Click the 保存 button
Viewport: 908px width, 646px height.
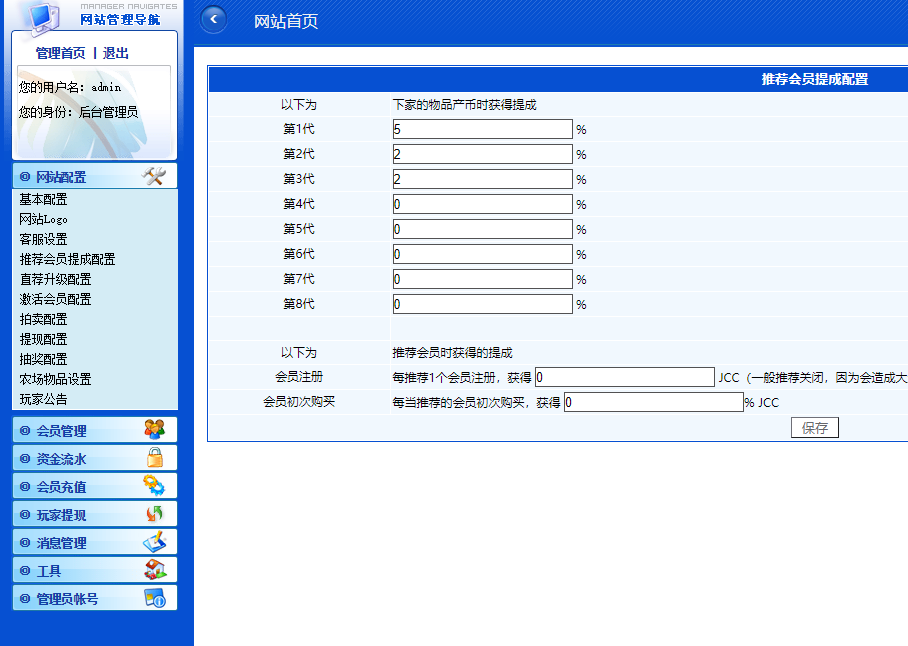tap(814, 428)
